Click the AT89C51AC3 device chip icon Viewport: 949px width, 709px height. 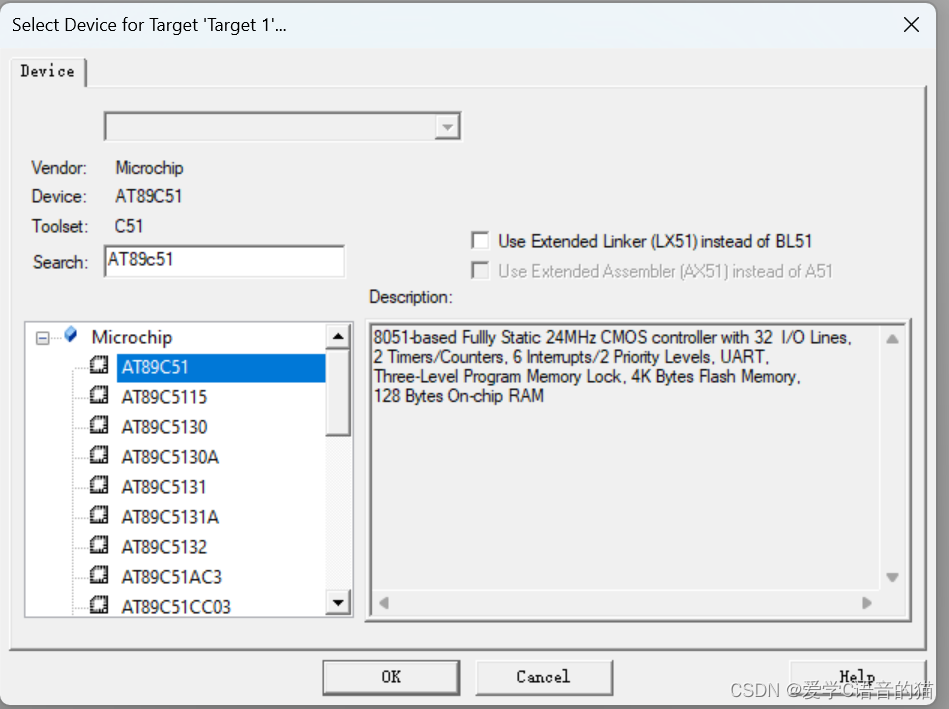(99, 575)
